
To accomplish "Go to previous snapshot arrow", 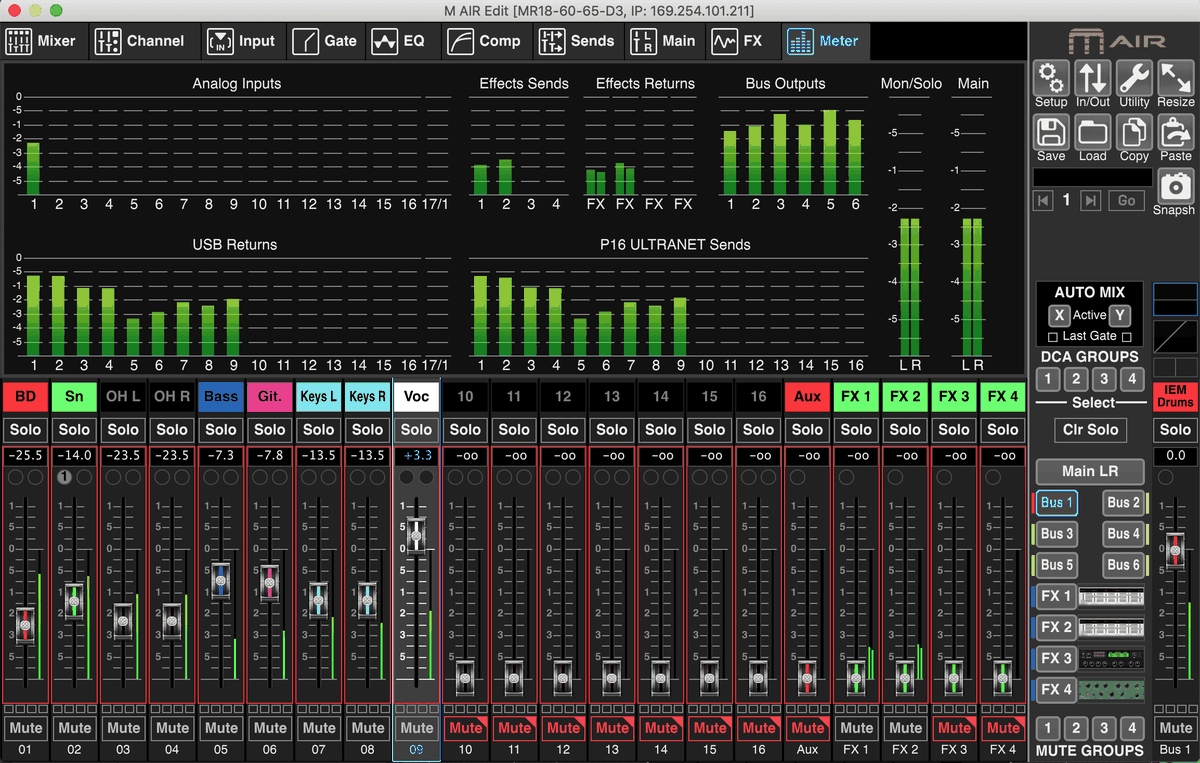I will click(1043, 201).
